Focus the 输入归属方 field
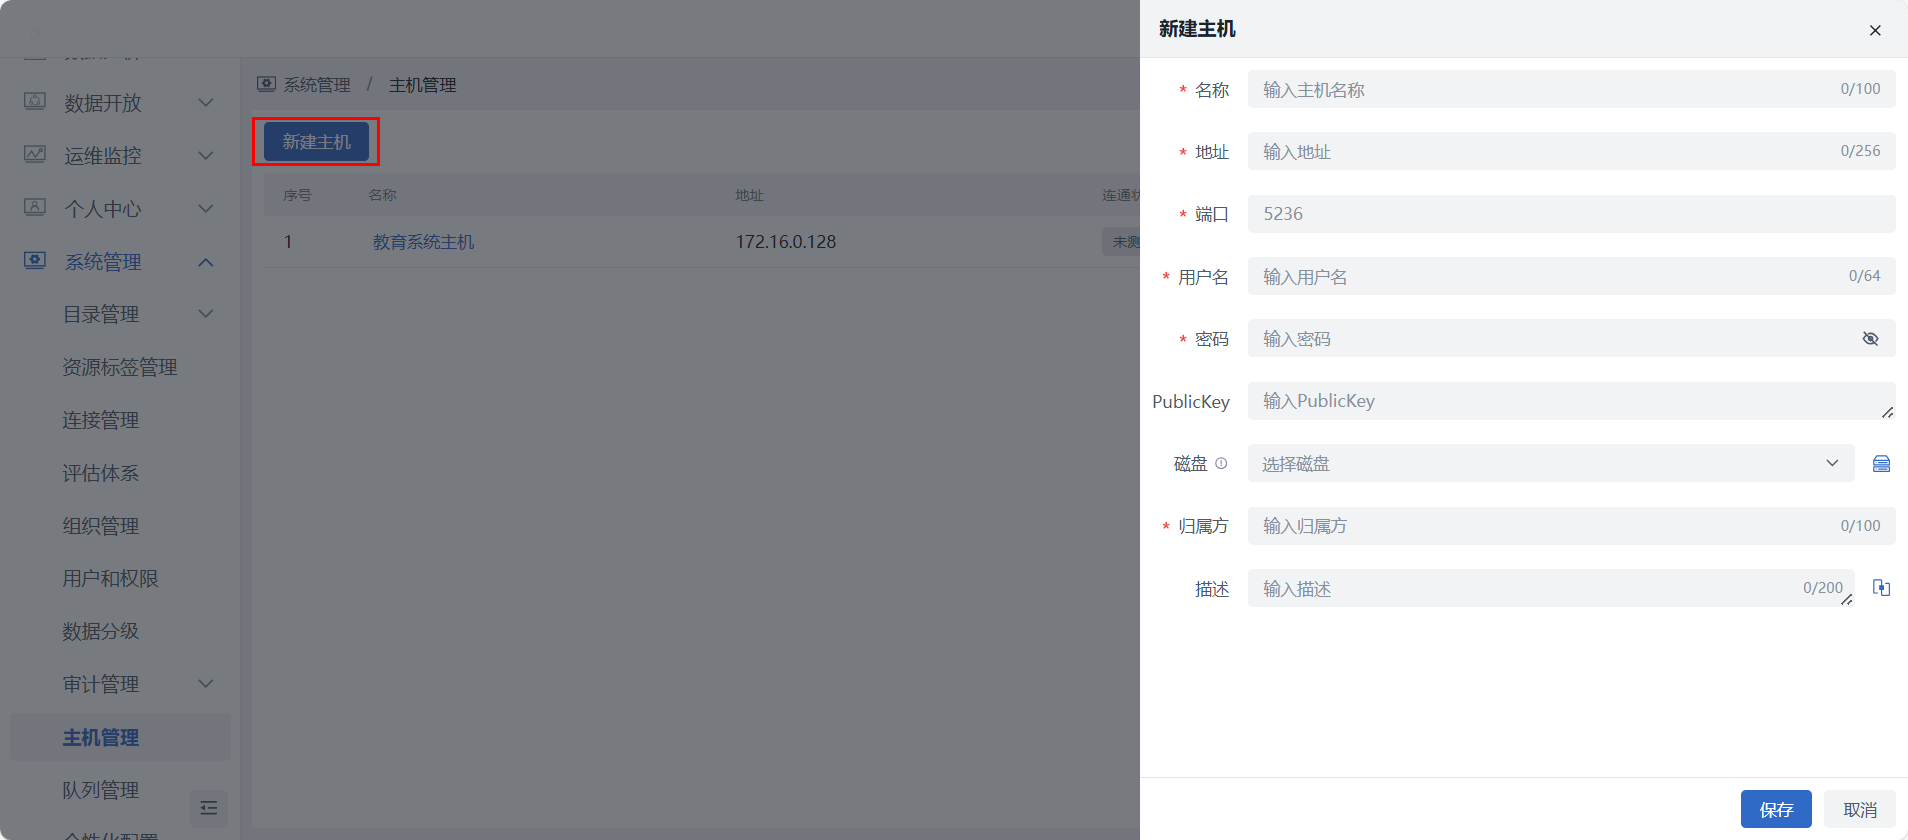The image size is (1908, 840). (1571, 526)
